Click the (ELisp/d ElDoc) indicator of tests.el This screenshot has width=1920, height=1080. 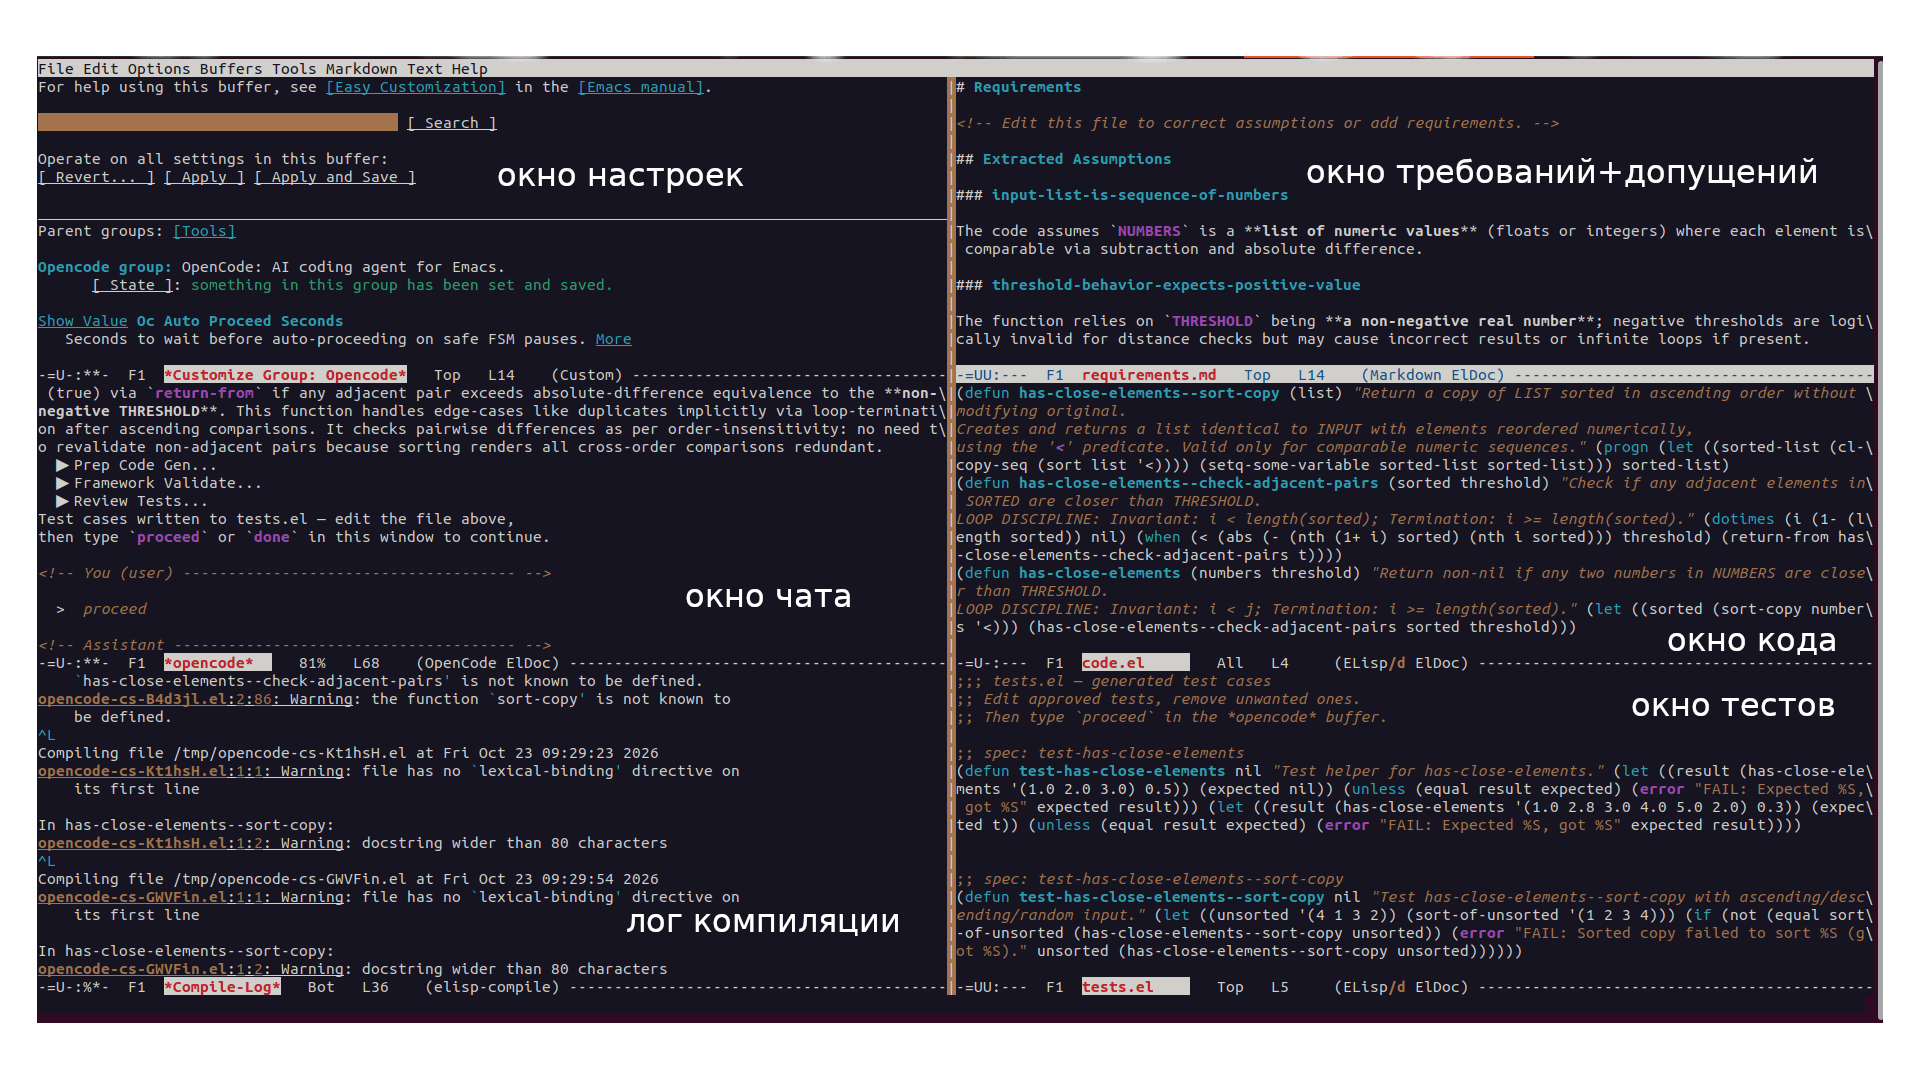click(x=1401, y=987)
